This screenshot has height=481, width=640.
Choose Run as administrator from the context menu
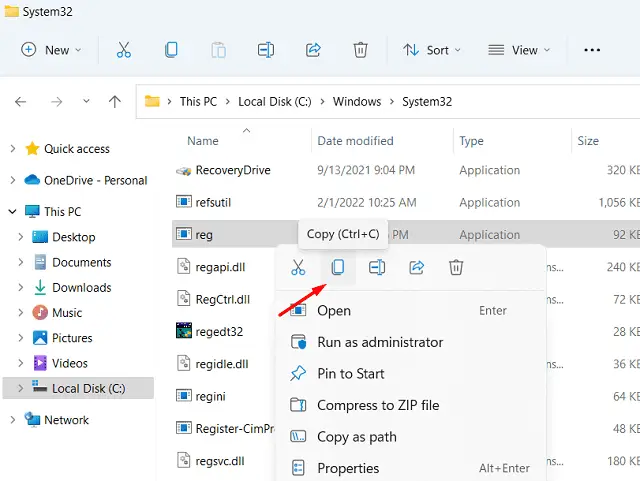379,342
